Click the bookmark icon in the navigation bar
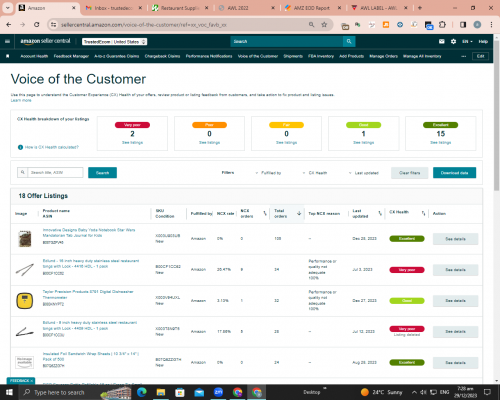 (x=8, y=56)
